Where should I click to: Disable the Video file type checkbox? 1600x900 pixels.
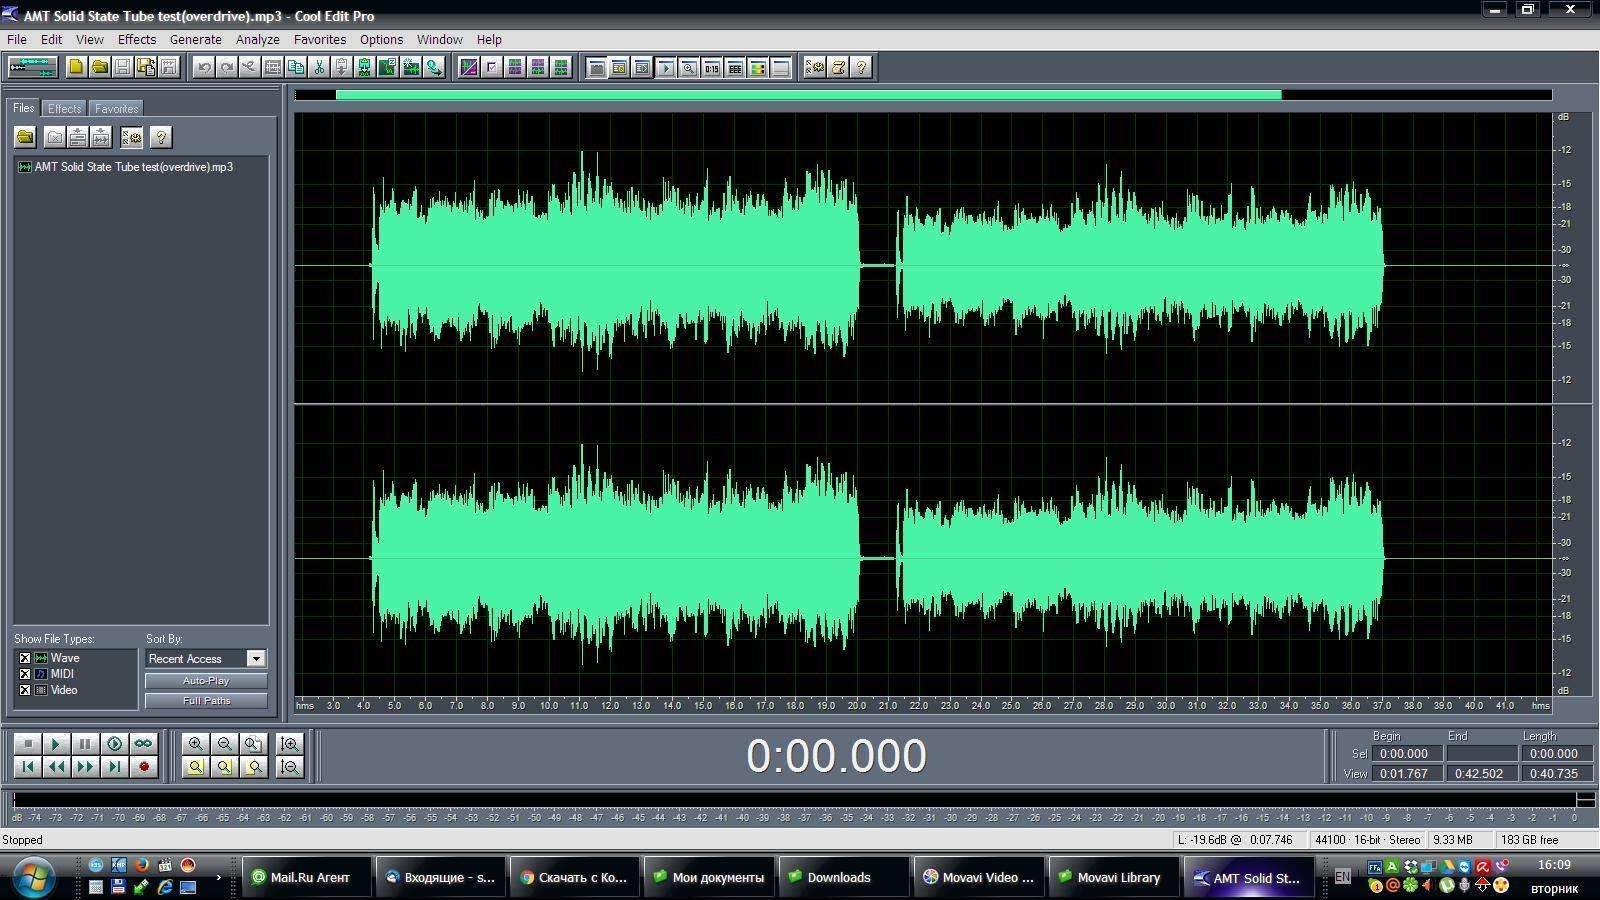click(x=25, y=690)
